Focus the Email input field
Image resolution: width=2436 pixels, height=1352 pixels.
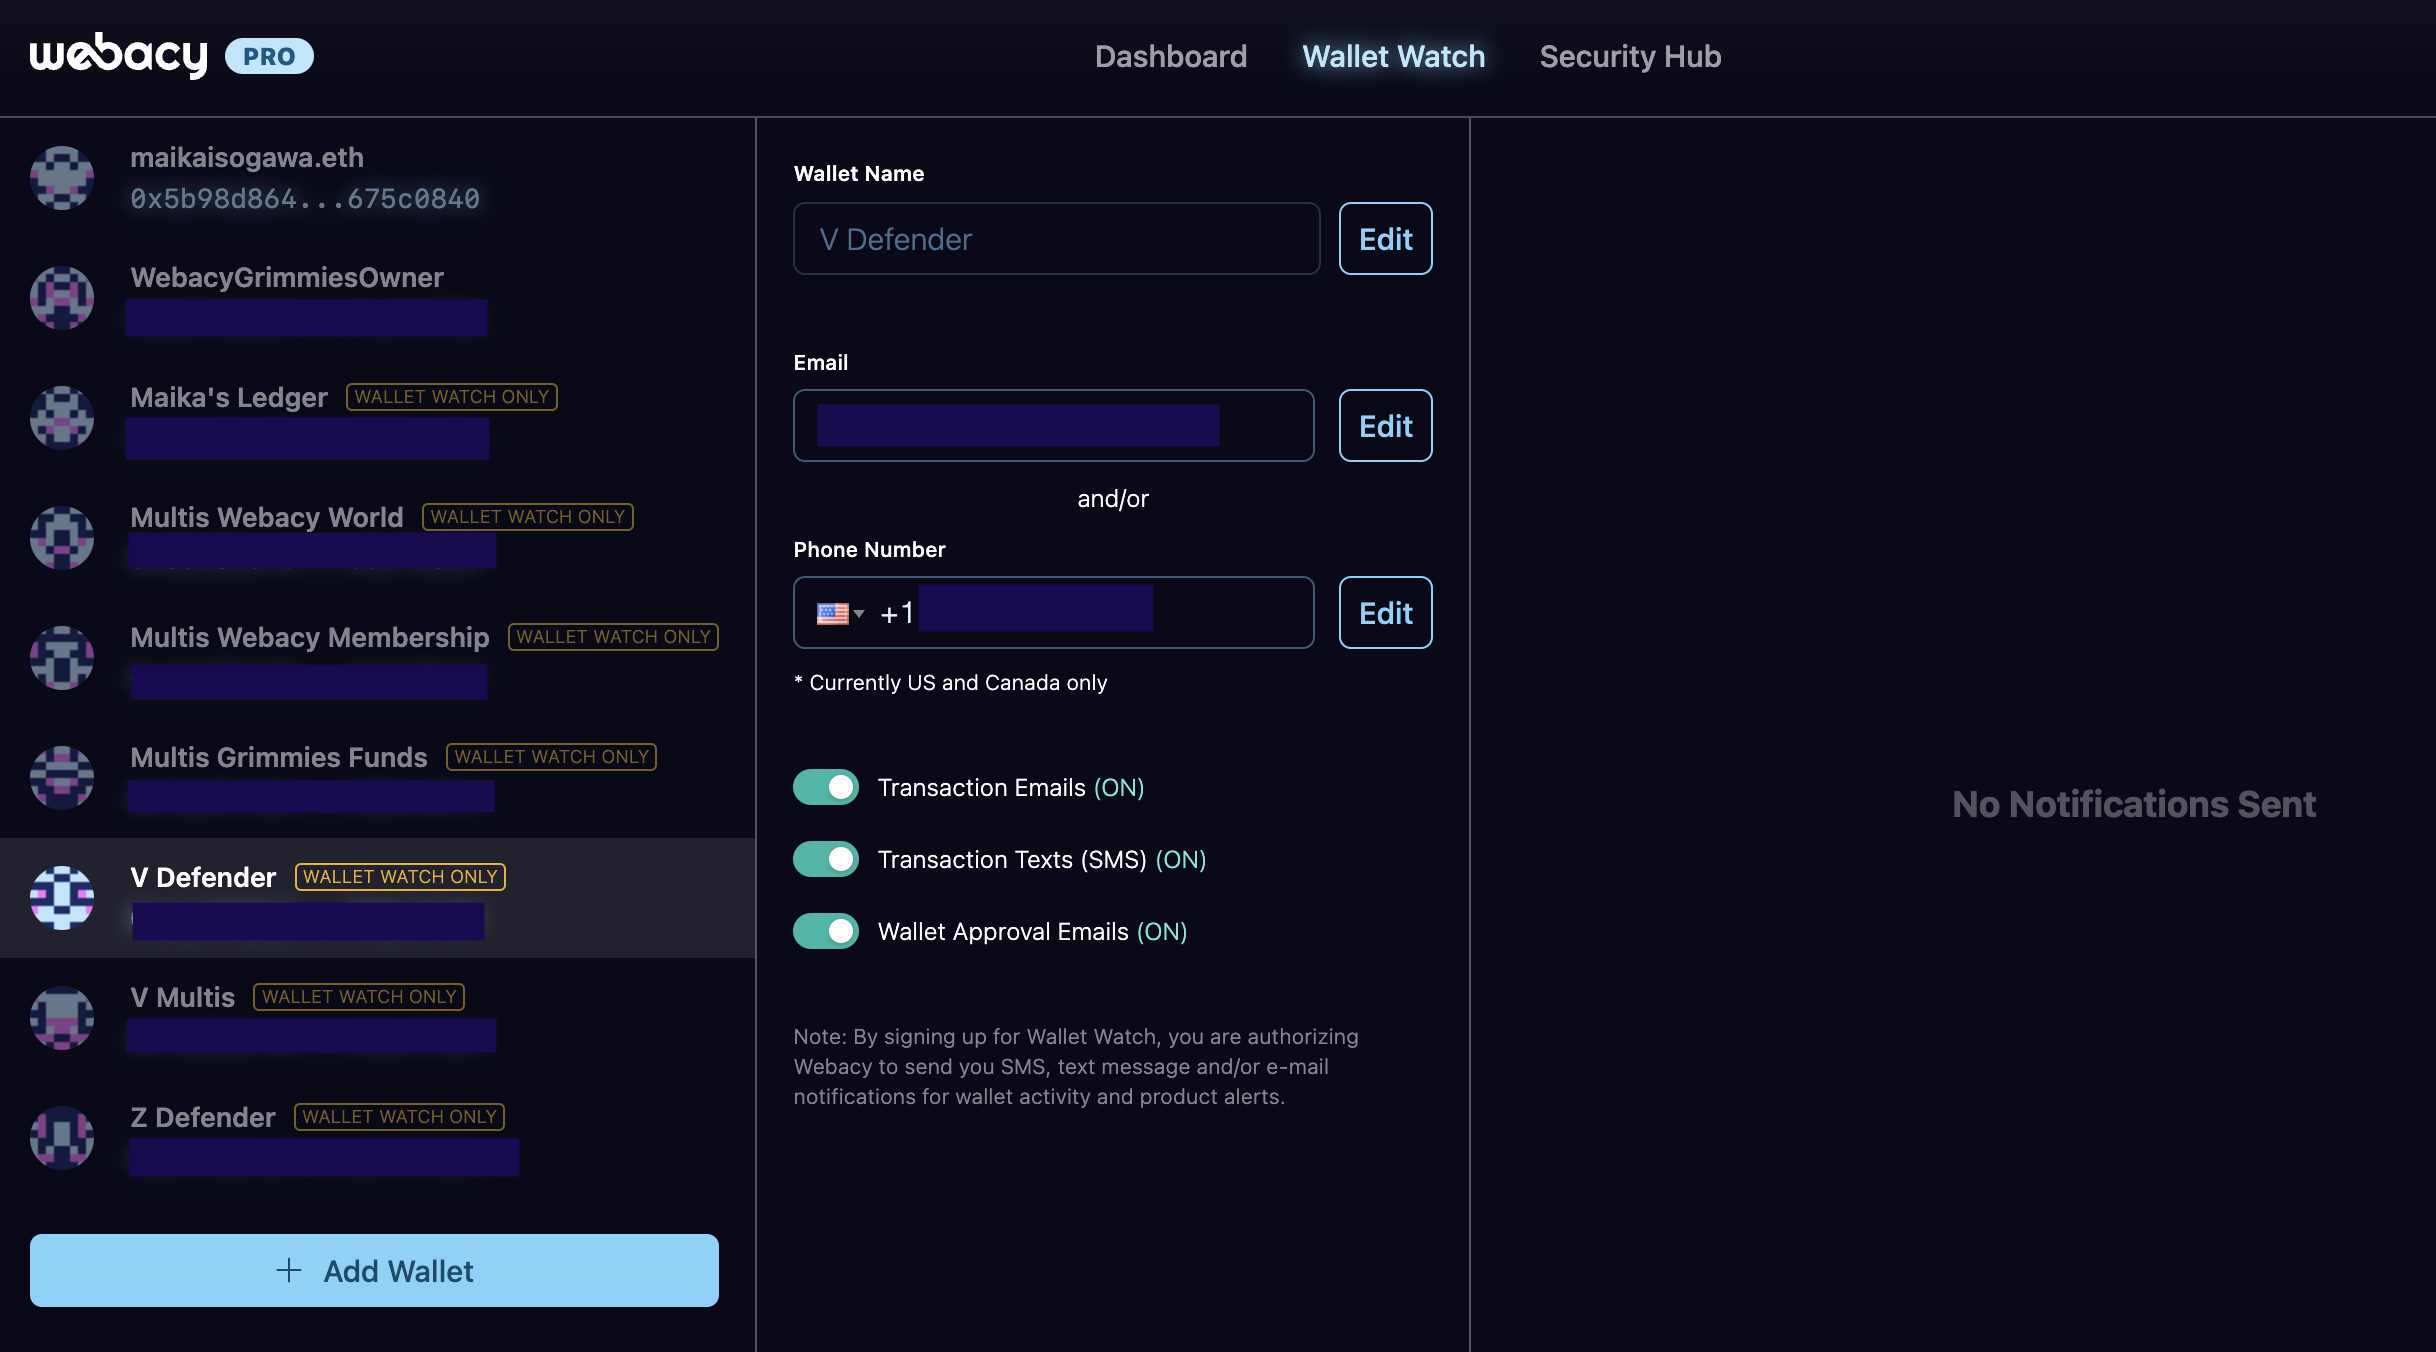[x=1054, y=426]
